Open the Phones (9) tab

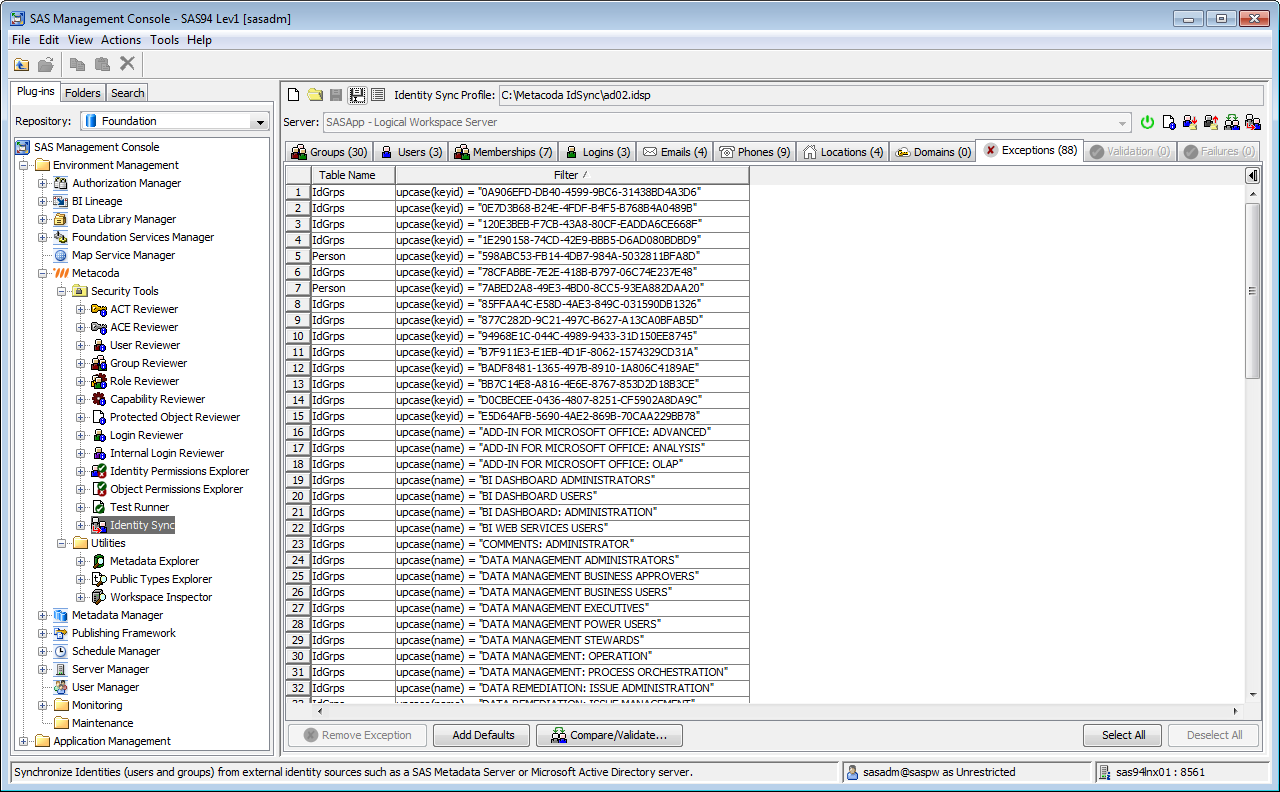pos(755,152)
